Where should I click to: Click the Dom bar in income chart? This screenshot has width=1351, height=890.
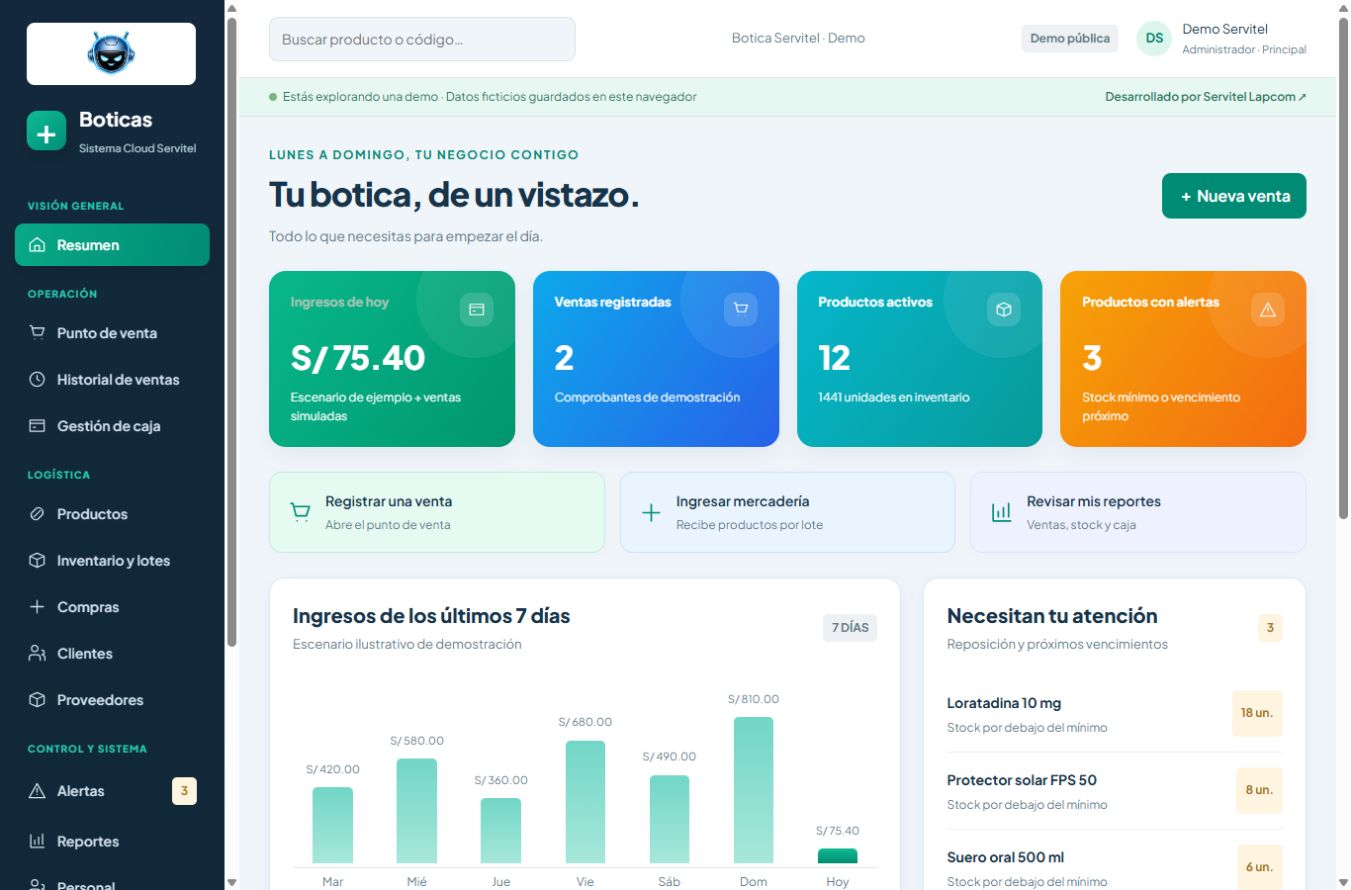pyautogui.click(x=753, y=790)
